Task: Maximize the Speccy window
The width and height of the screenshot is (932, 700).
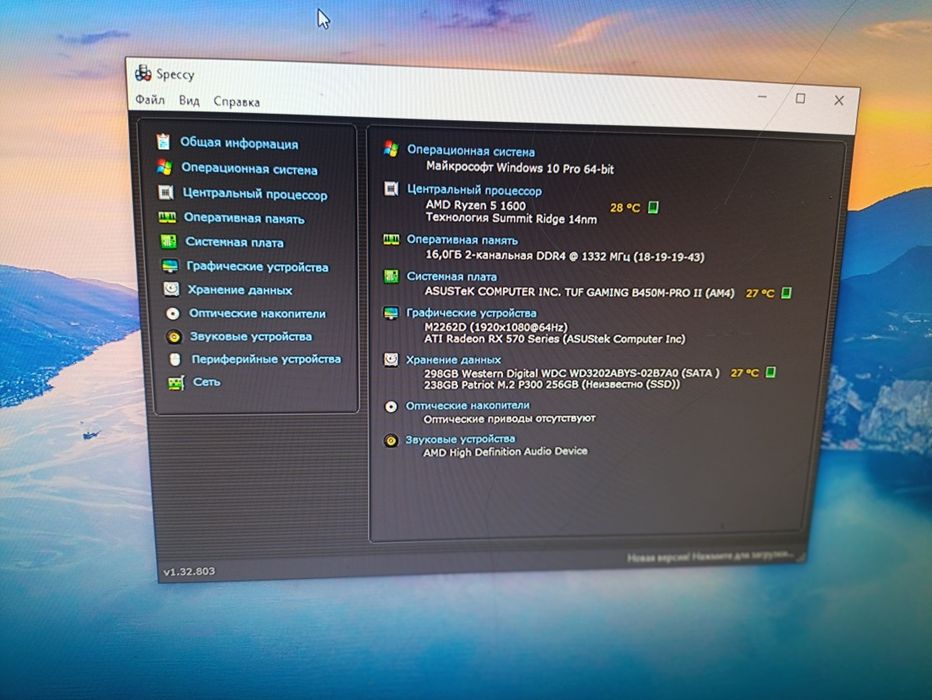Action: pos(801,98)
